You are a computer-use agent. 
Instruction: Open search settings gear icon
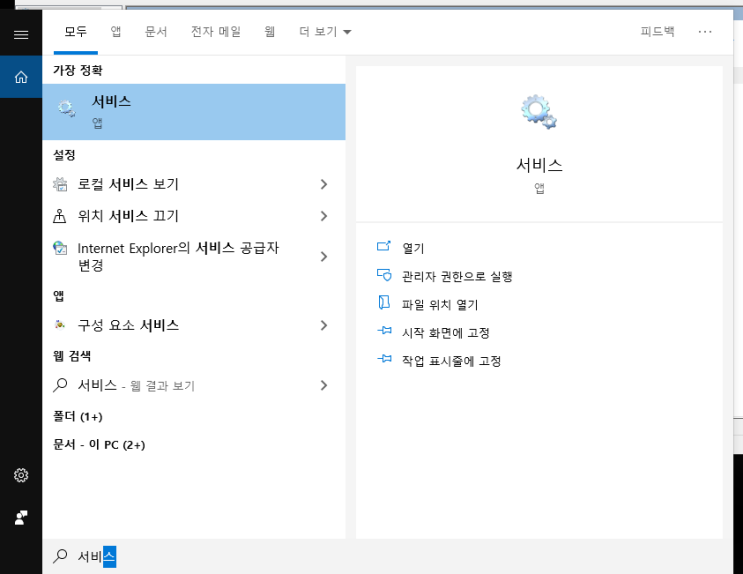point(21,475)
